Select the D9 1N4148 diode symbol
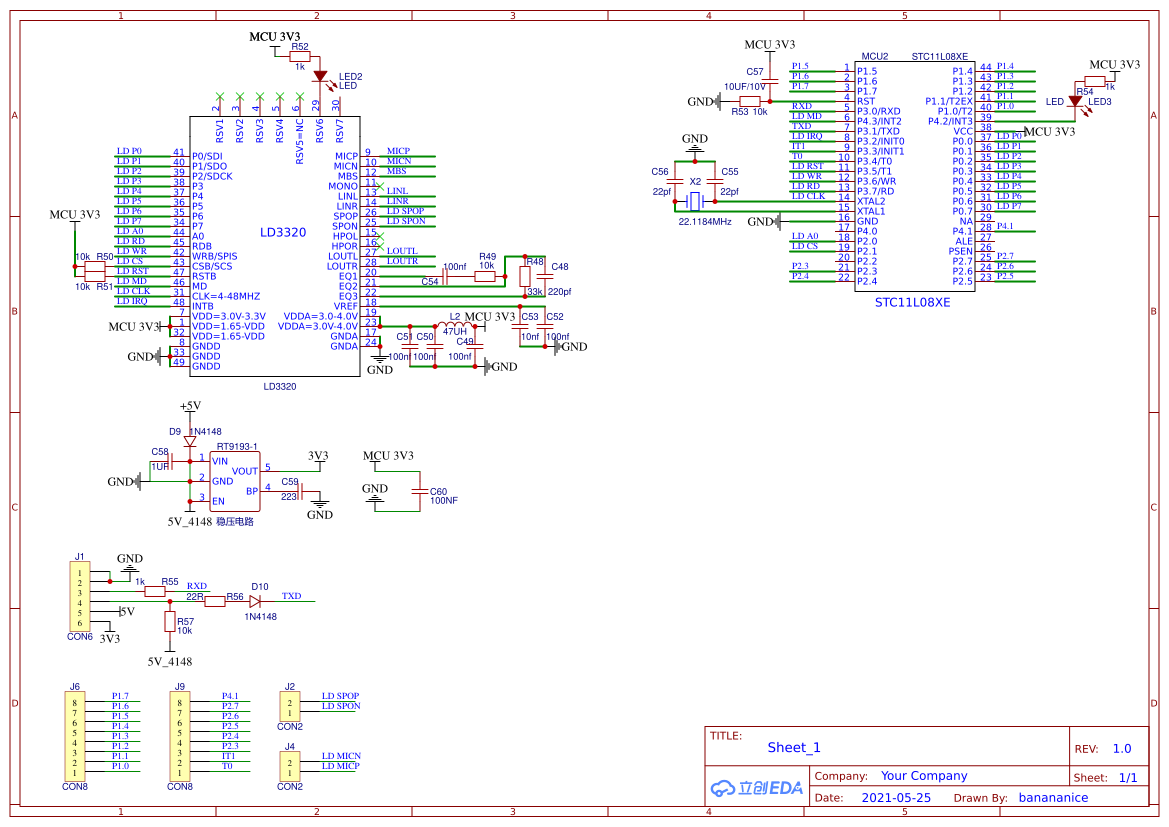Screen dimensions: 1169x827 [189, 441]
